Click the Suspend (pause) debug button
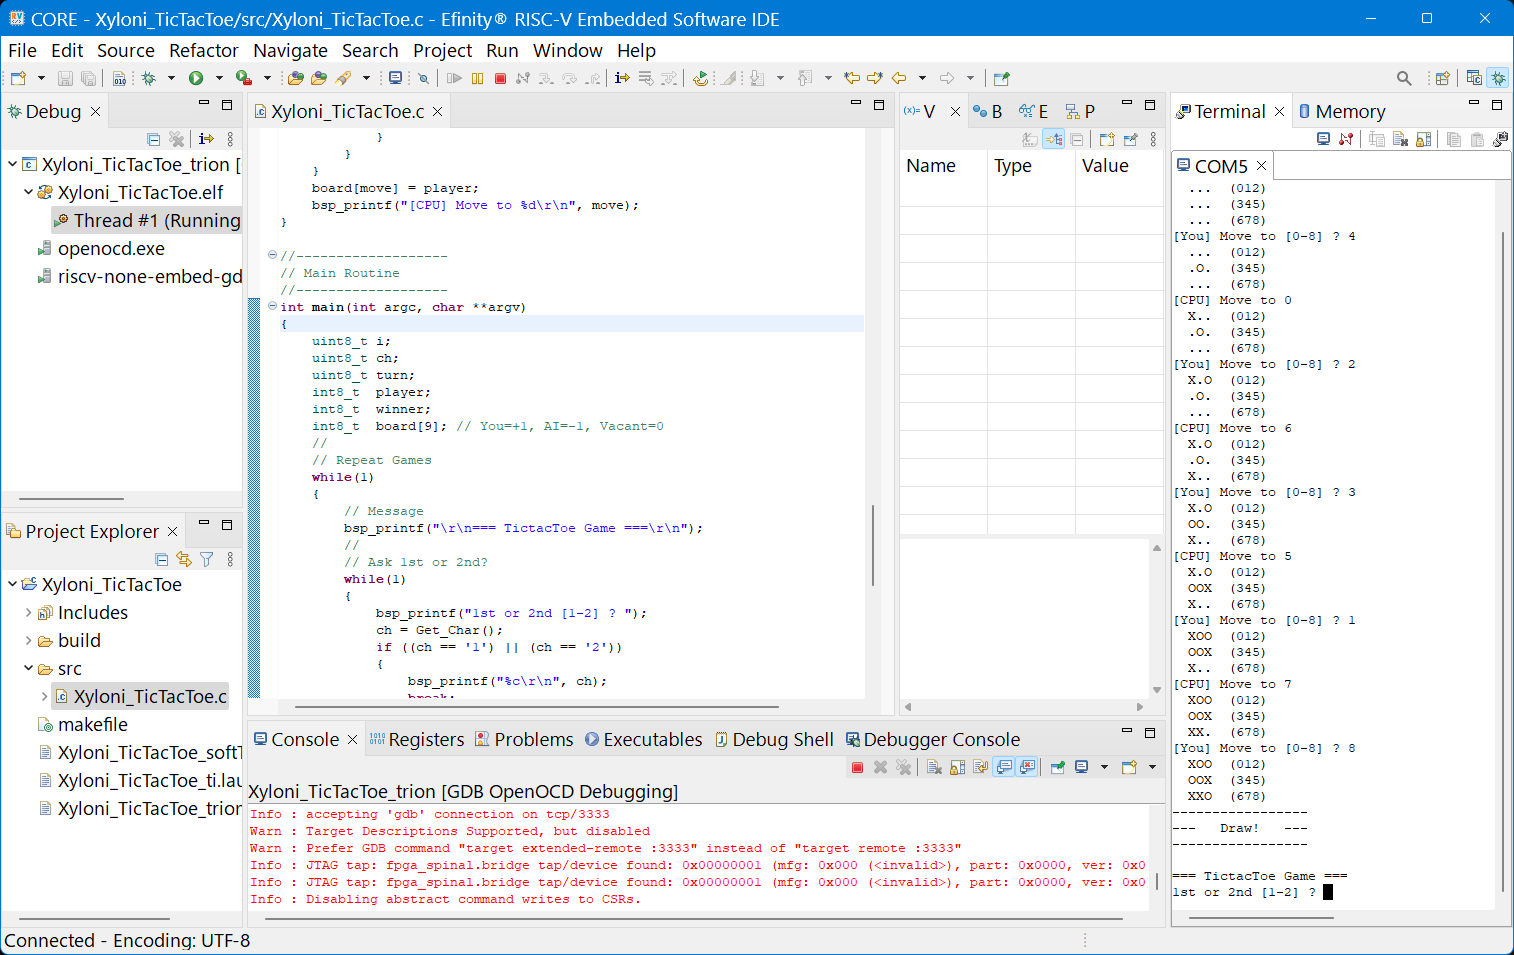Image resolution: width=1514 pixels, height=955 pixels. 477,78
